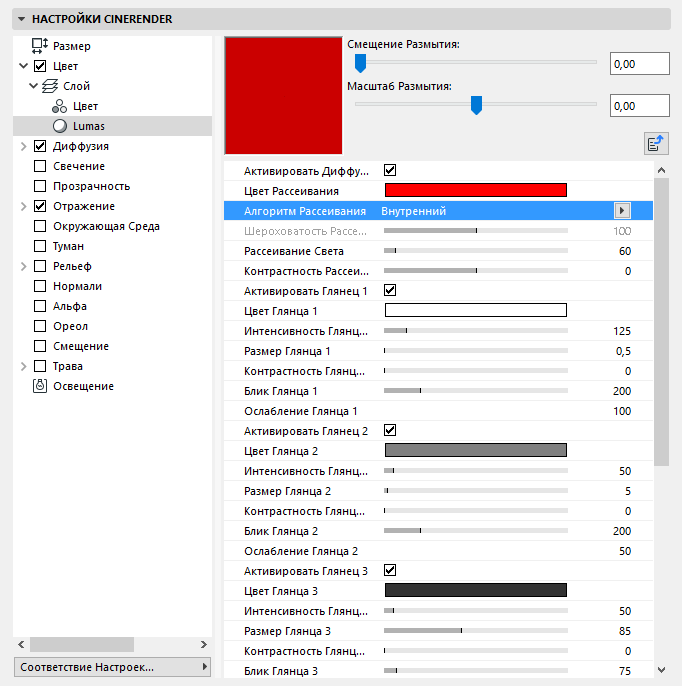This screenshot has height=686, width=682.
Task: Uncheck the Диффузия channel checkbox
Action: coord(40,146)
